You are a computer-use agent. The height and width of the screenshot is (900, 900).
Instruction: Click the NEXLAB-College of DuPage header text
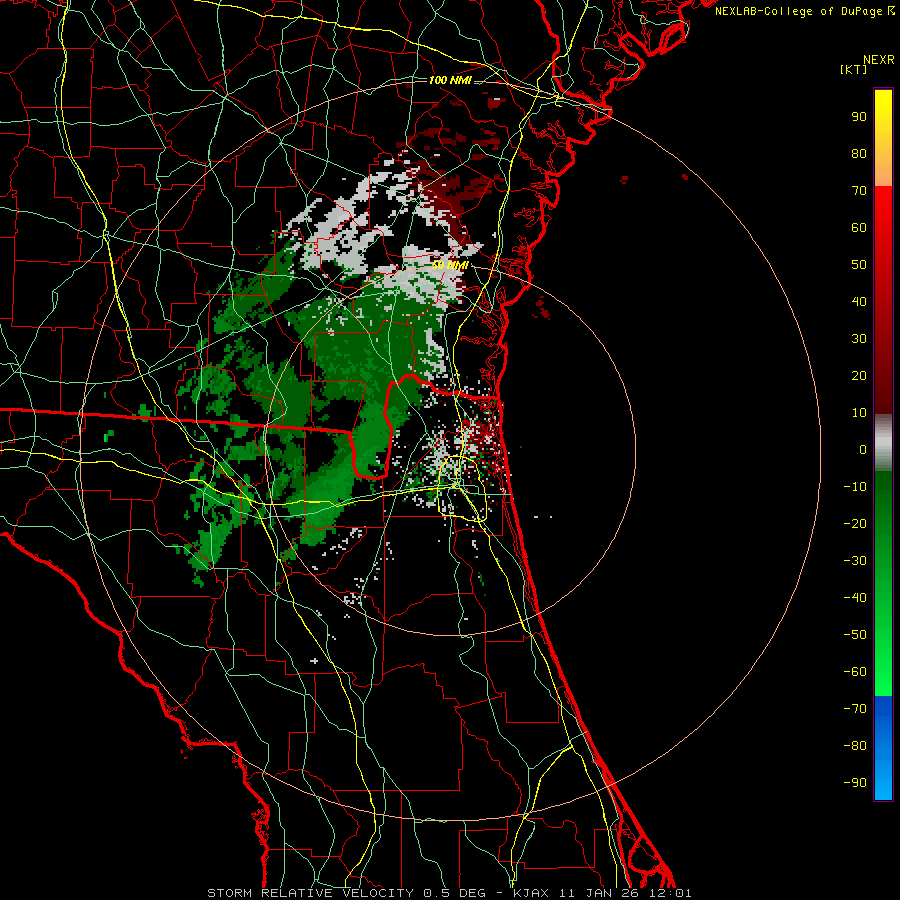(805, 11)
